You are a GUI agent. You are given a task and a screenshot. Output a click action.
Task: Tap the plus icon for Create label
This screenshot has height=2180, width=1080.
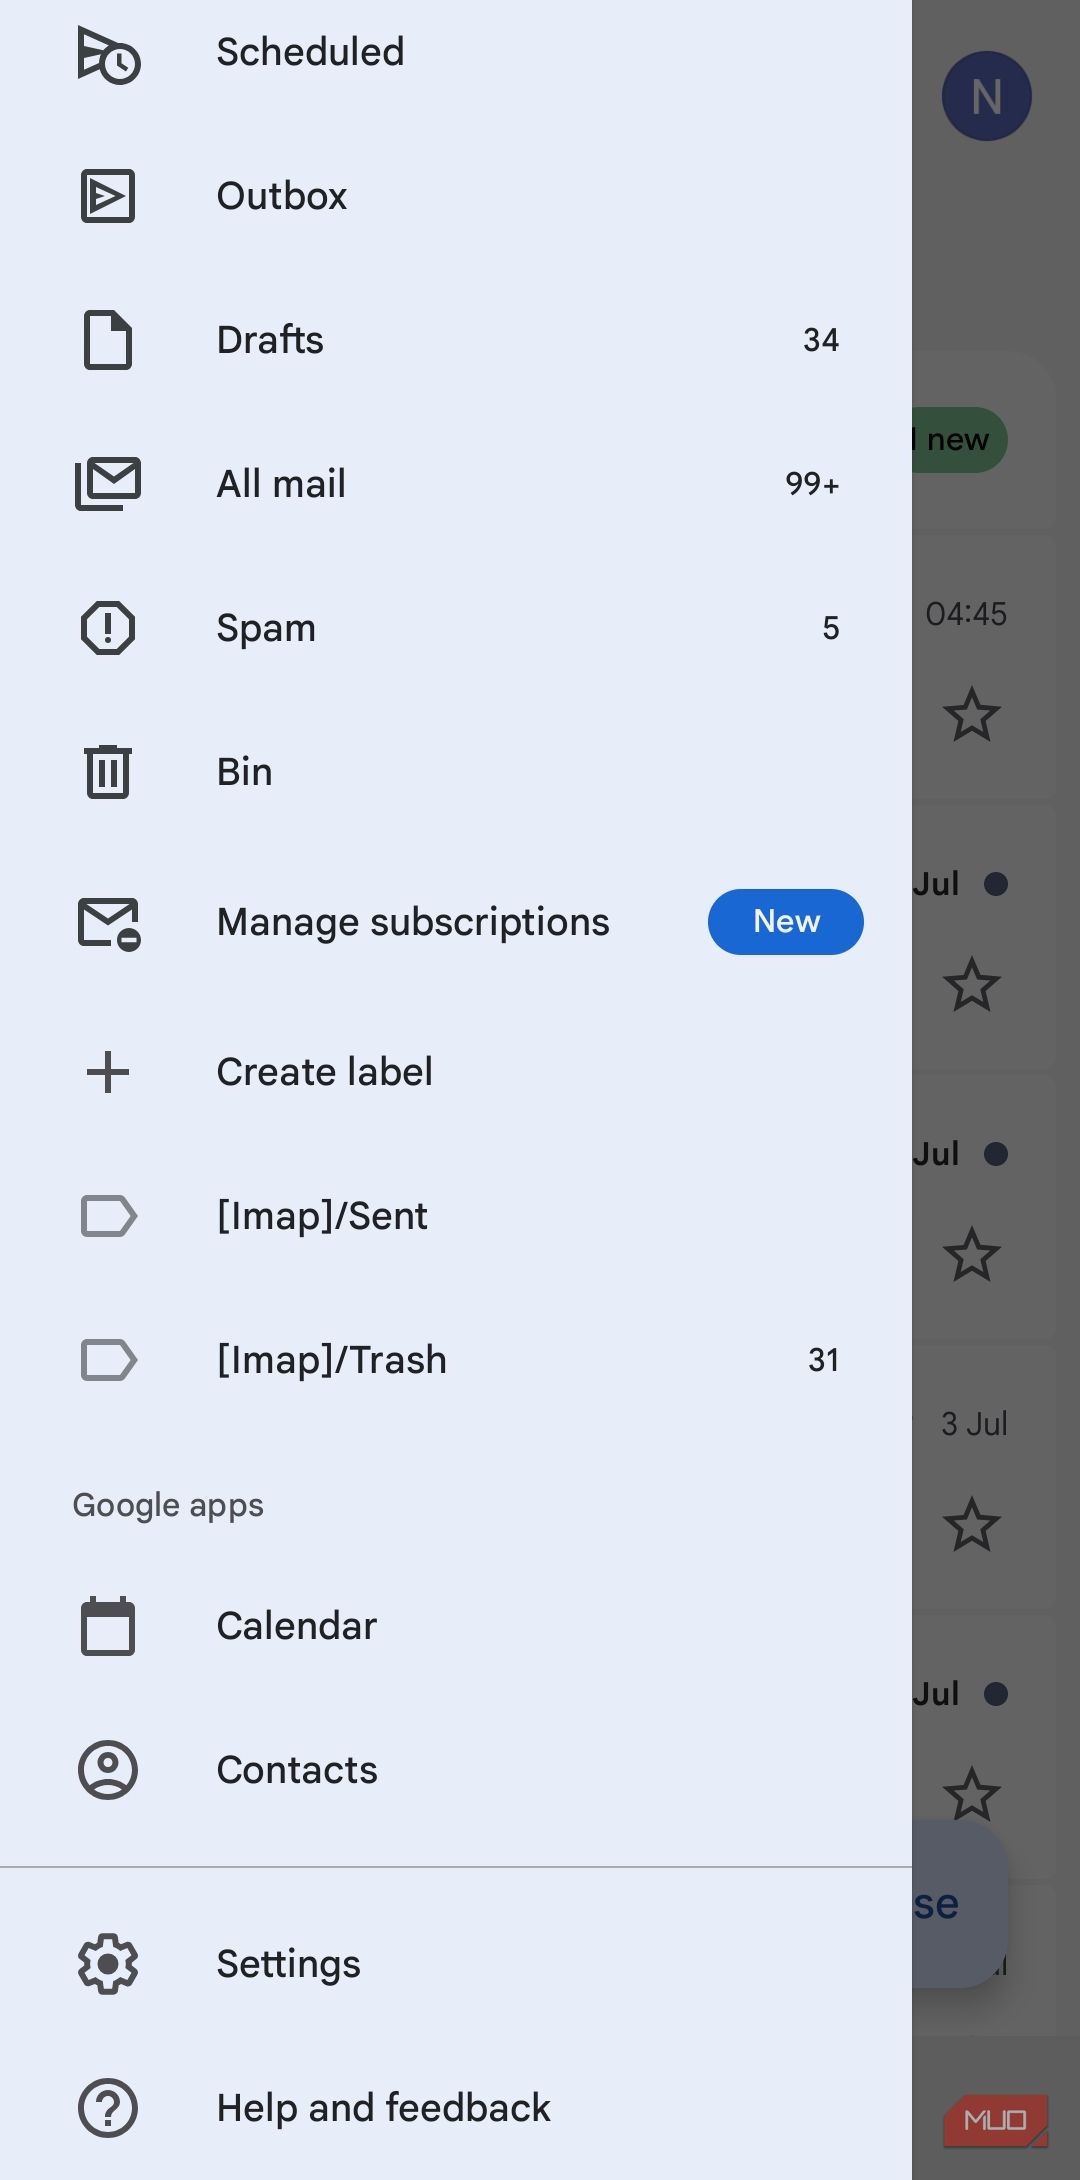(108, 1072)
